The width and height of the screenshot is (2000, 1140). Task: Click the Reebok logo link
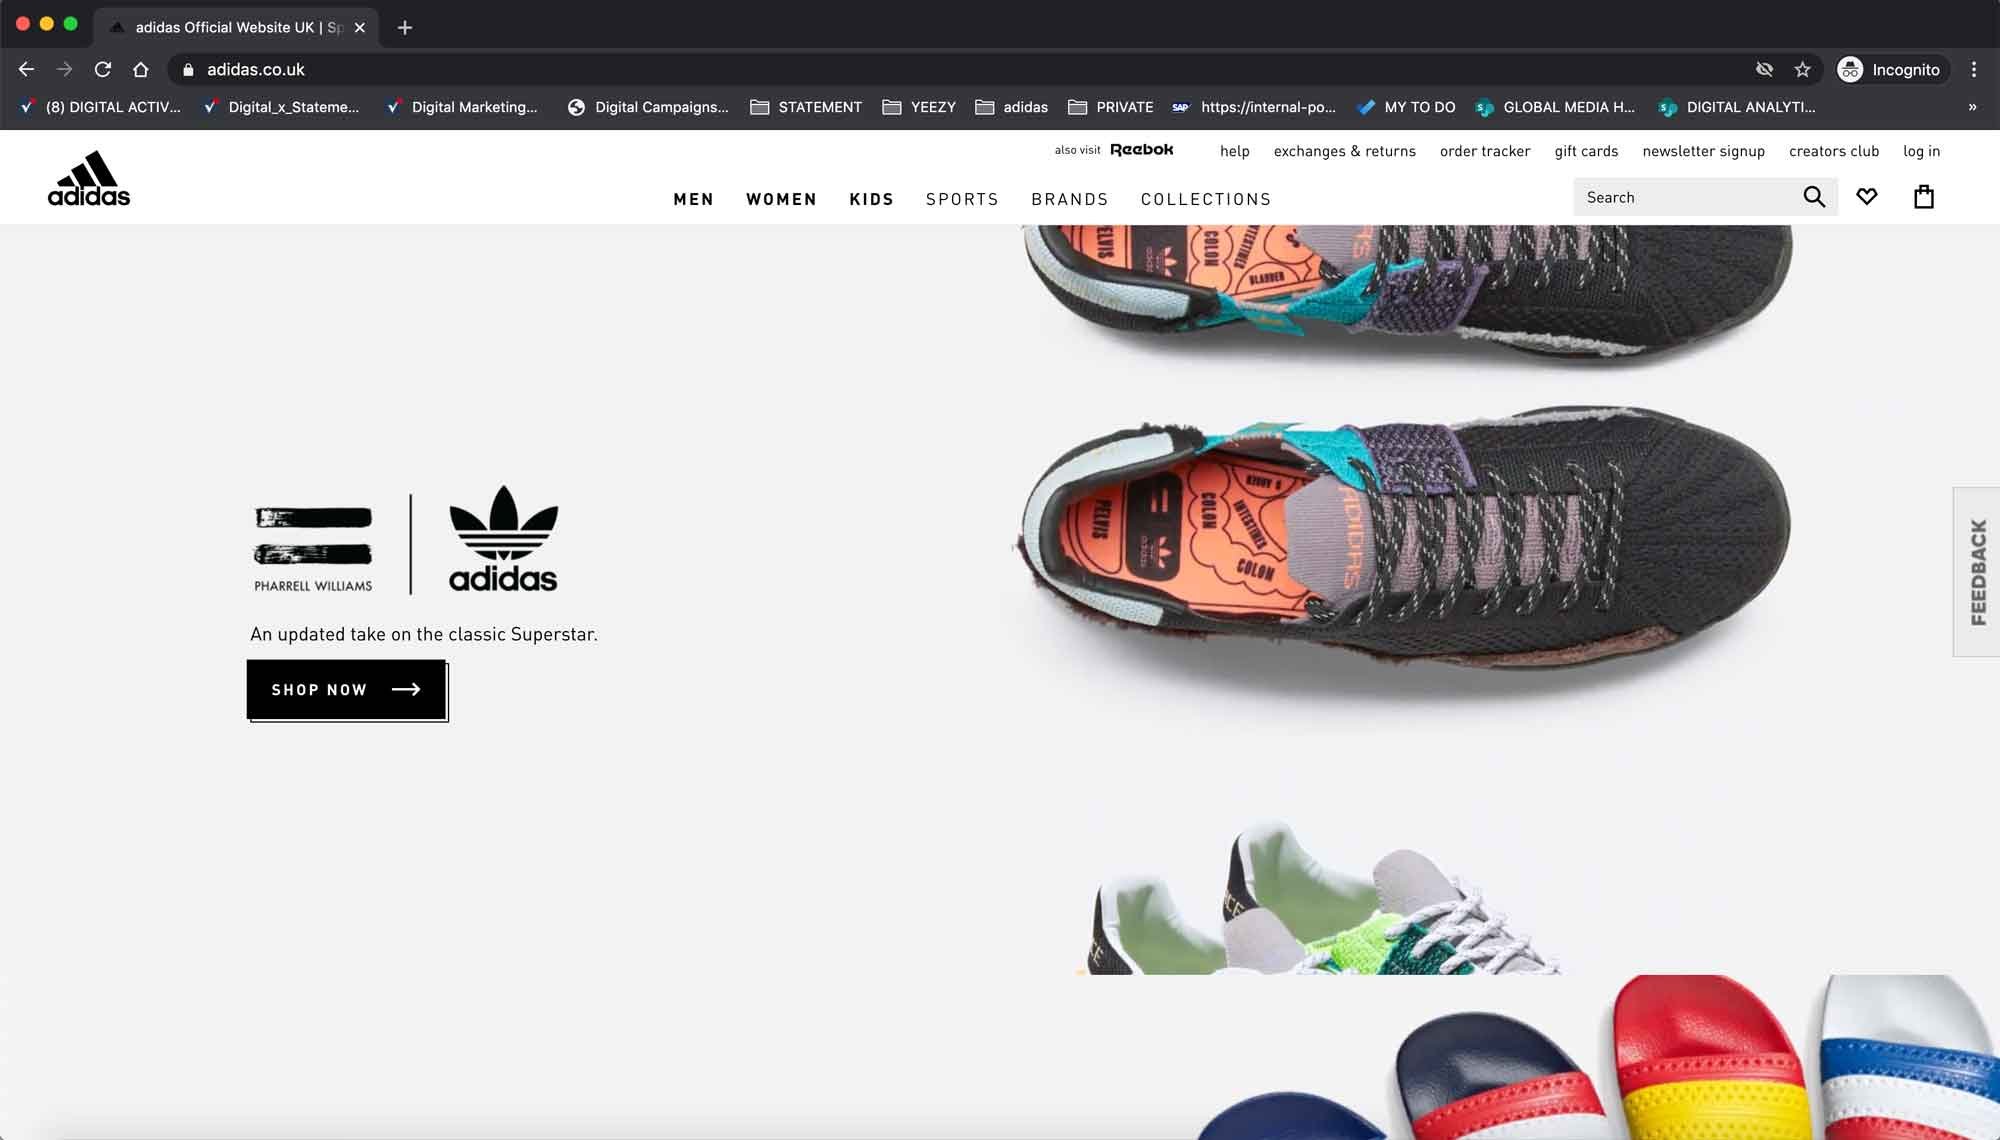[x=1142, y=150]
